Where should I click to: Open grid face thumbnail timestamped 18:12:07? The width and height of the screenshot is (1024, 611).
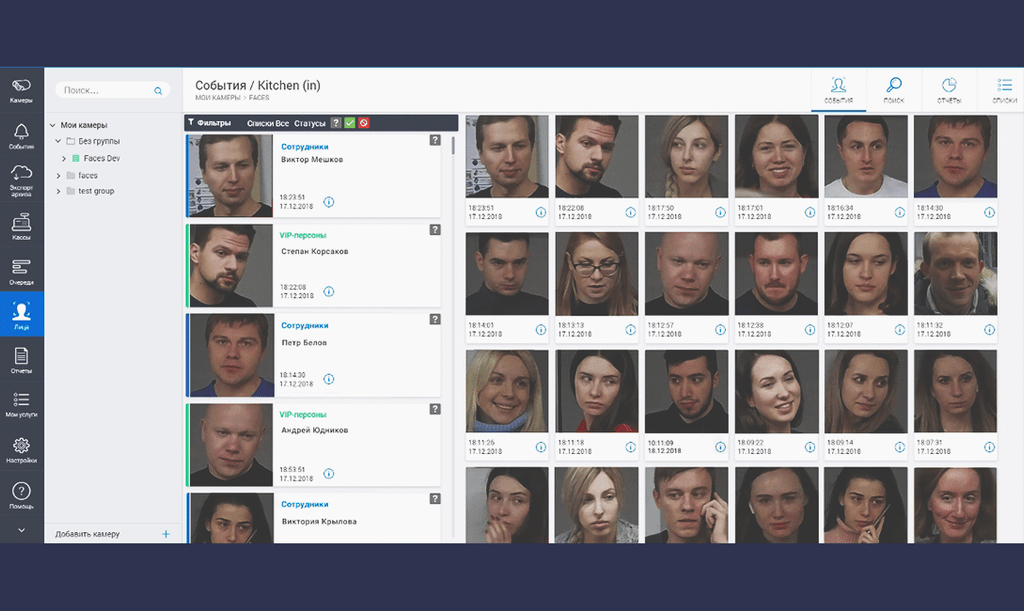866,274
